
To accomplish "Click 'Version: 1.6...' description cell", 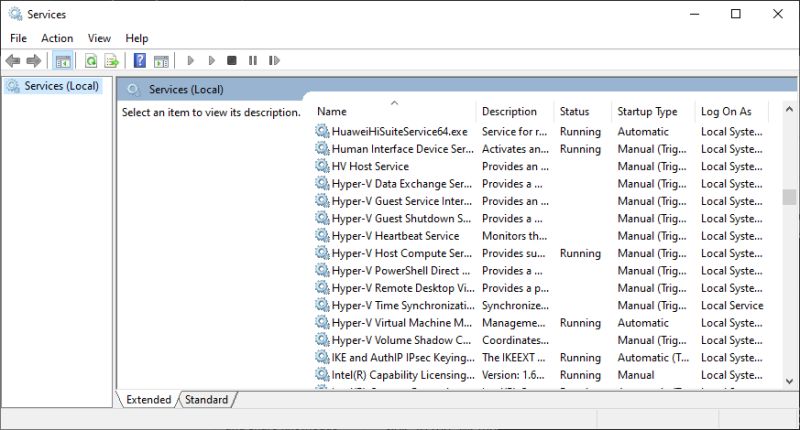I will point(513,374).
